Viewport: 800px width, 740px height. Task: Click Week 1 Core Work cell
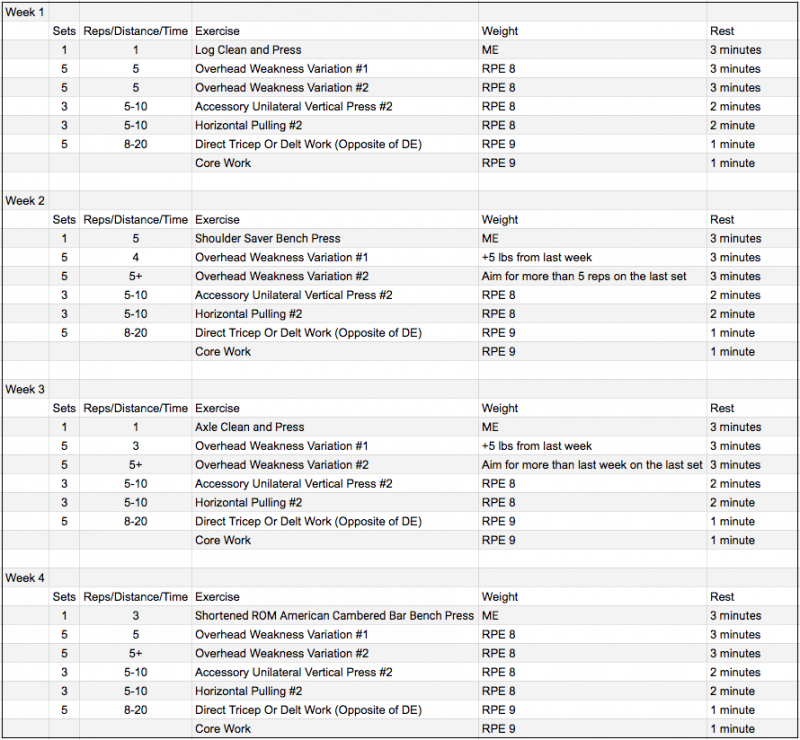point(335,163)
